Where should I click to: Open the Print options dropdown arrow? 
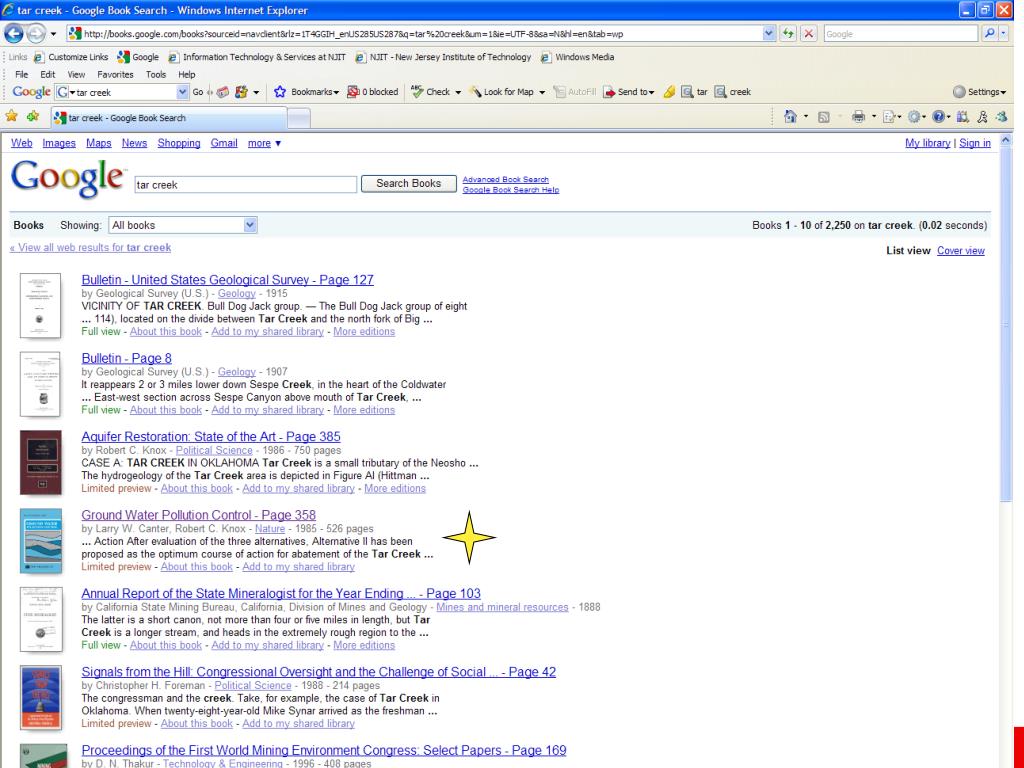[x=874, y=117]
